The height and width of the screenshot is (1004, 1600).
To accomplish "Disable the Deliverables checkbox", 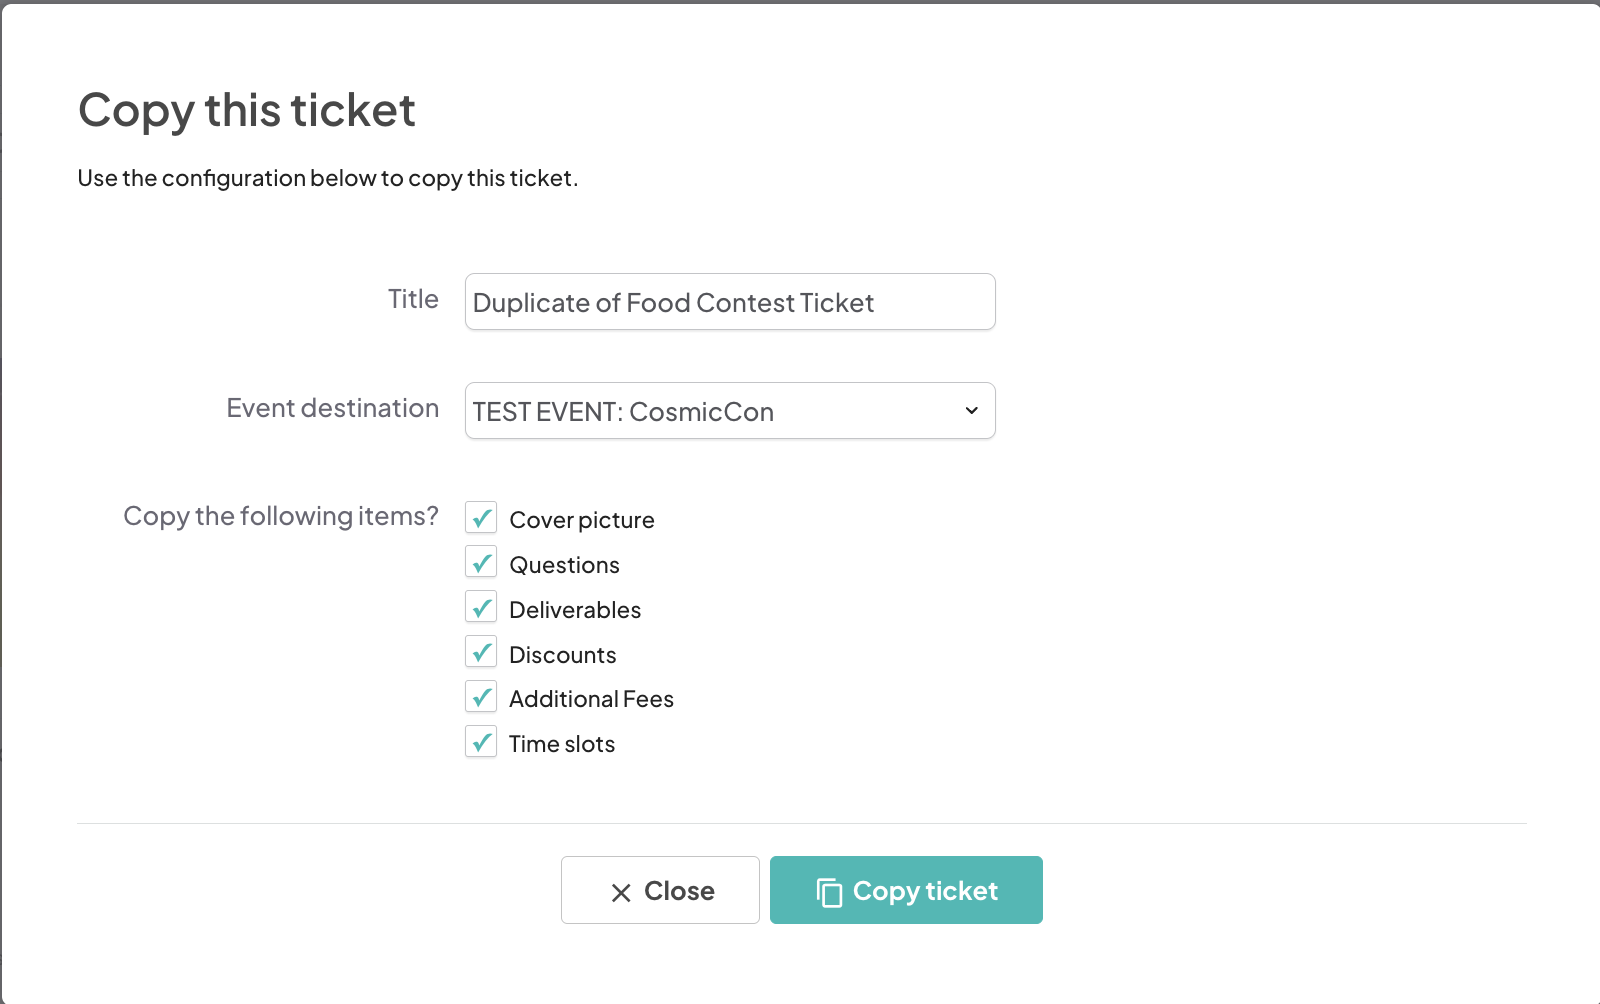I will click(481, 608).
